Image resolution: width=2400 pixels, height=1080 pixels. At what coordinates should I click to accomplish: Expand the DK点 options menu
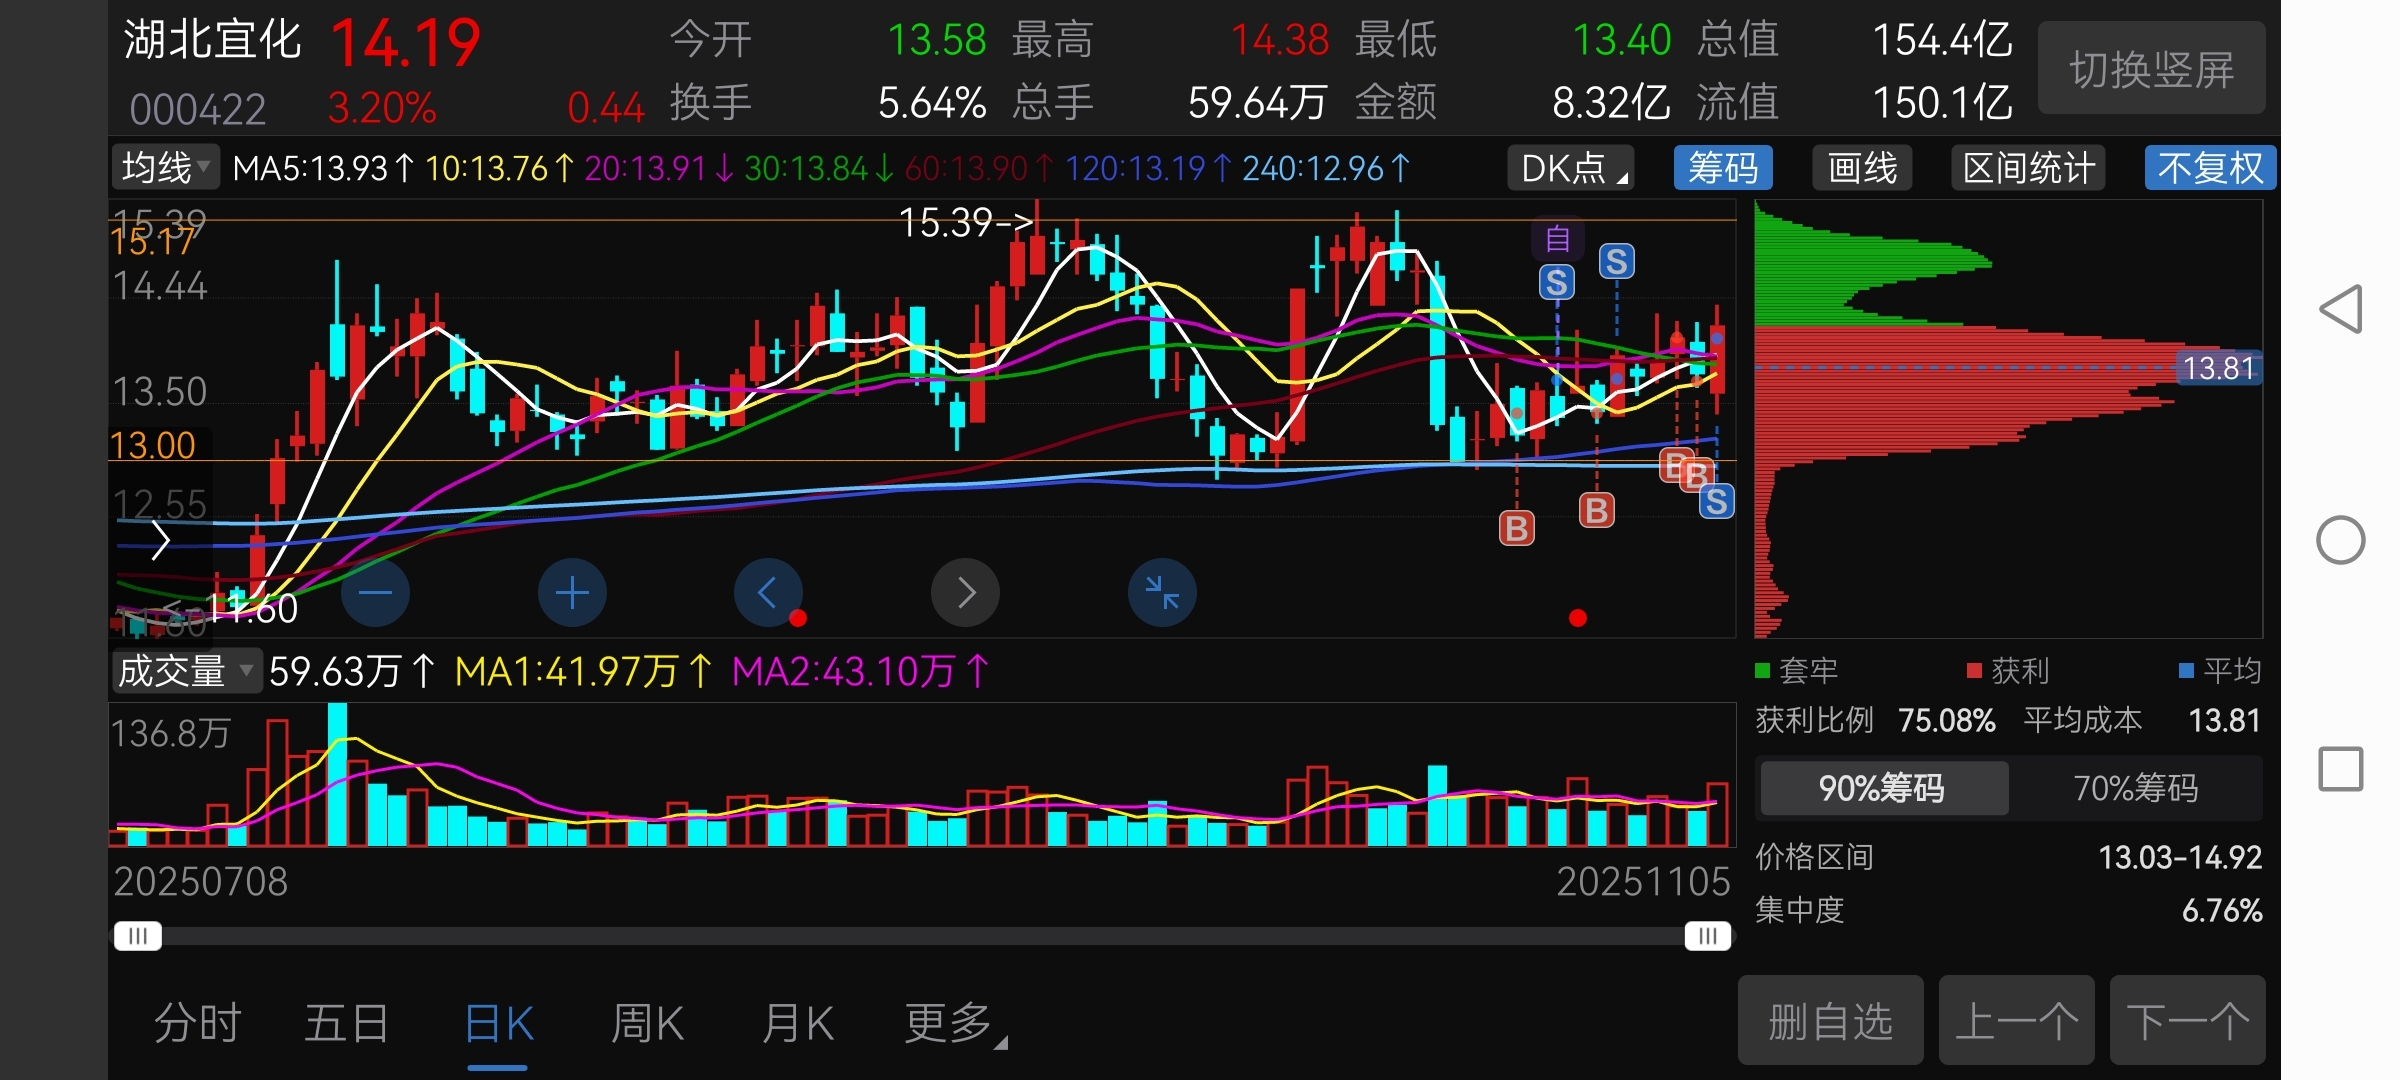(x=1571, y=168)
